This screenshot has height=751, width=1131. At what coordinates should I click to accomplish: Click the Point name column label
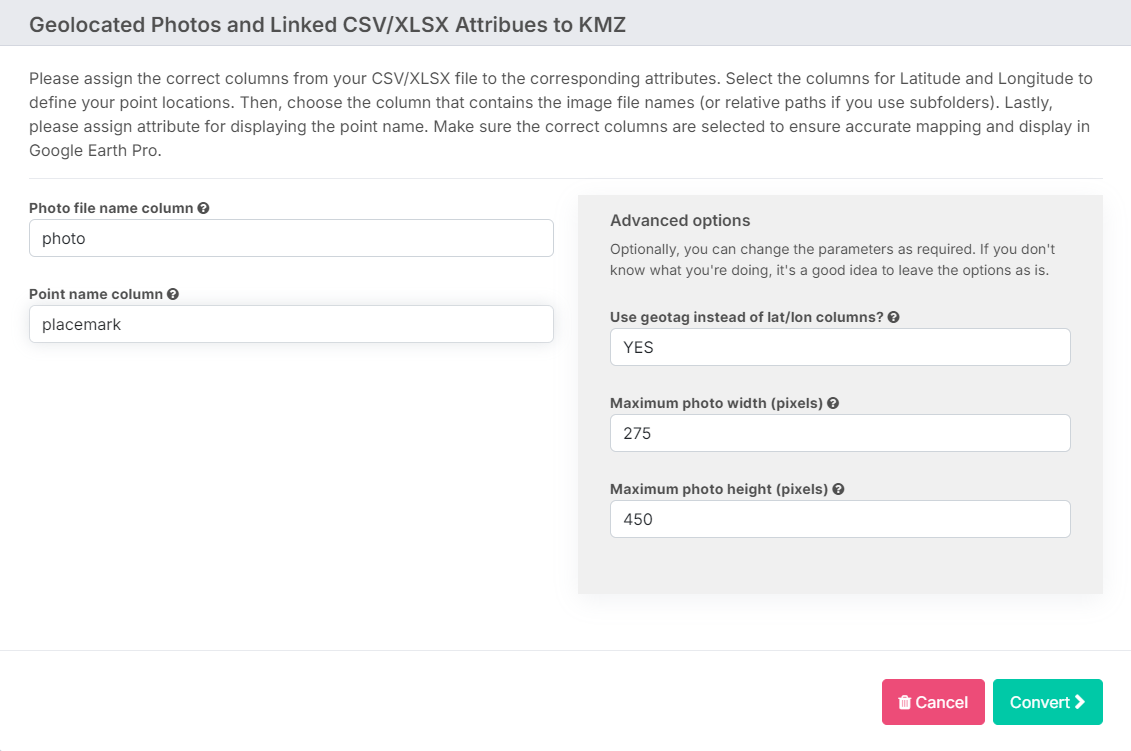tap(96, 294)
